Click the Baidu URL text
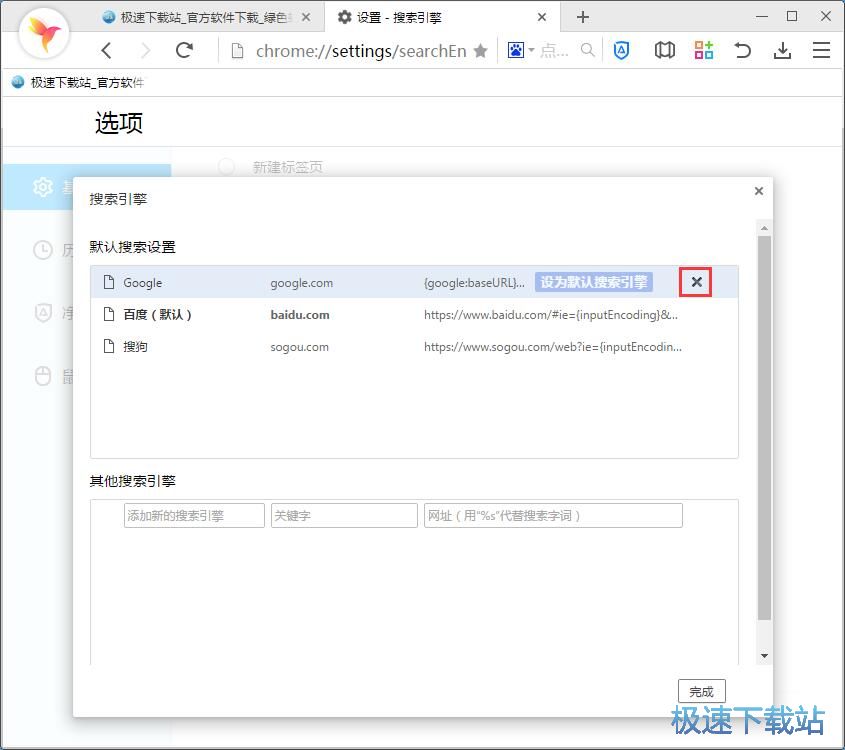Image resolution: width=845 pixels, height=750 pixels. [x=551, y=315]
